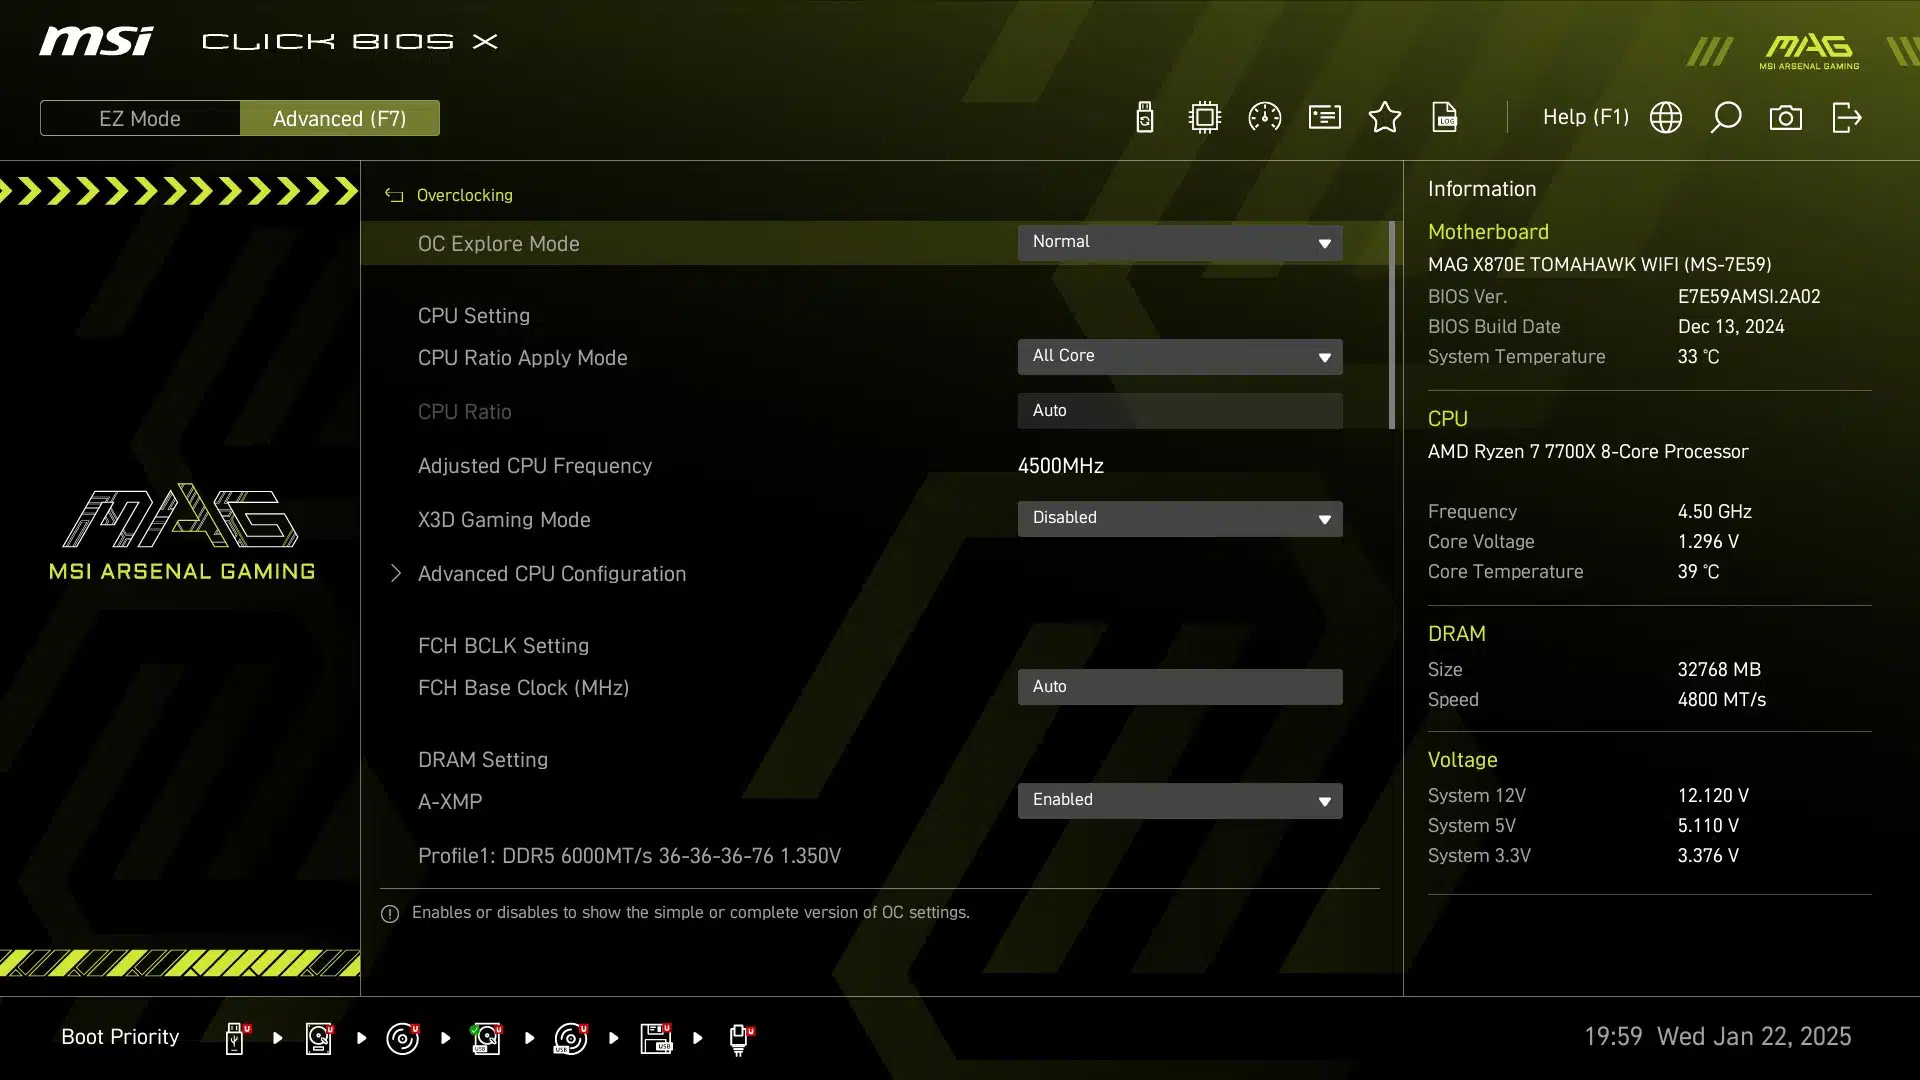Click the CPU Ratio Auto field
The height and width of the screenshot is (1080, 1920).
coord(1180,411)
